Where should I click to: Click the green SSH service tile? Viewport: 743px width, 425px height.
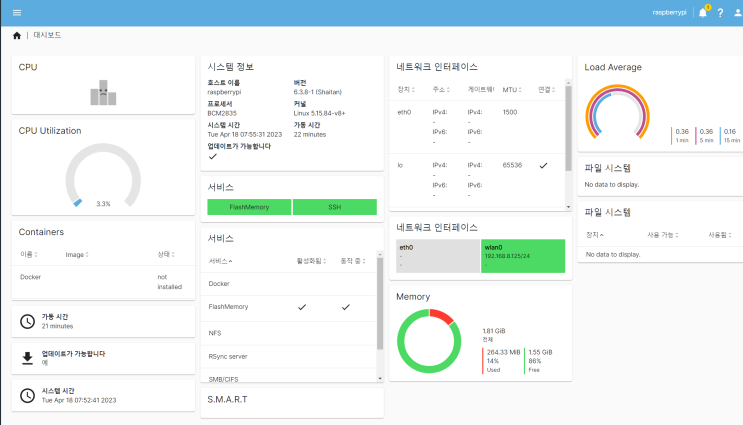tap(335, 207)
